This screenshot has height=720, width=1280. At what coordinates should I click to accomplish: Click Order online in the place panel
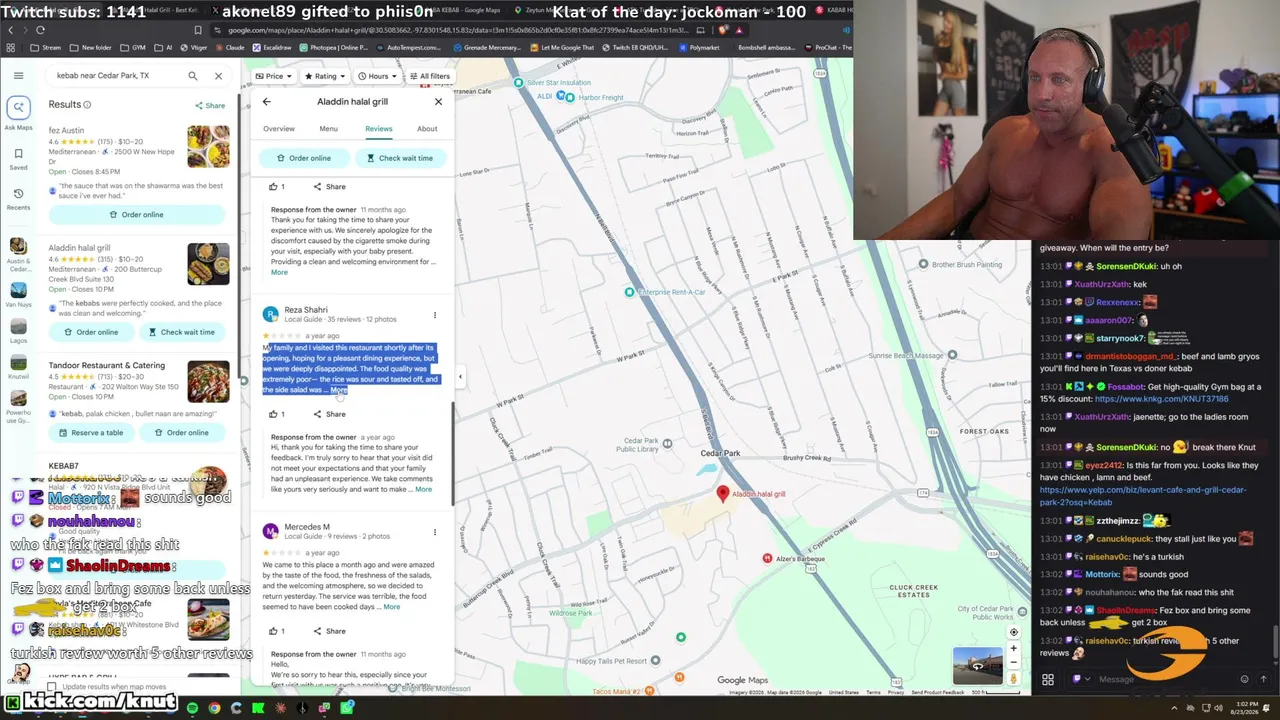tap(304, 158)
